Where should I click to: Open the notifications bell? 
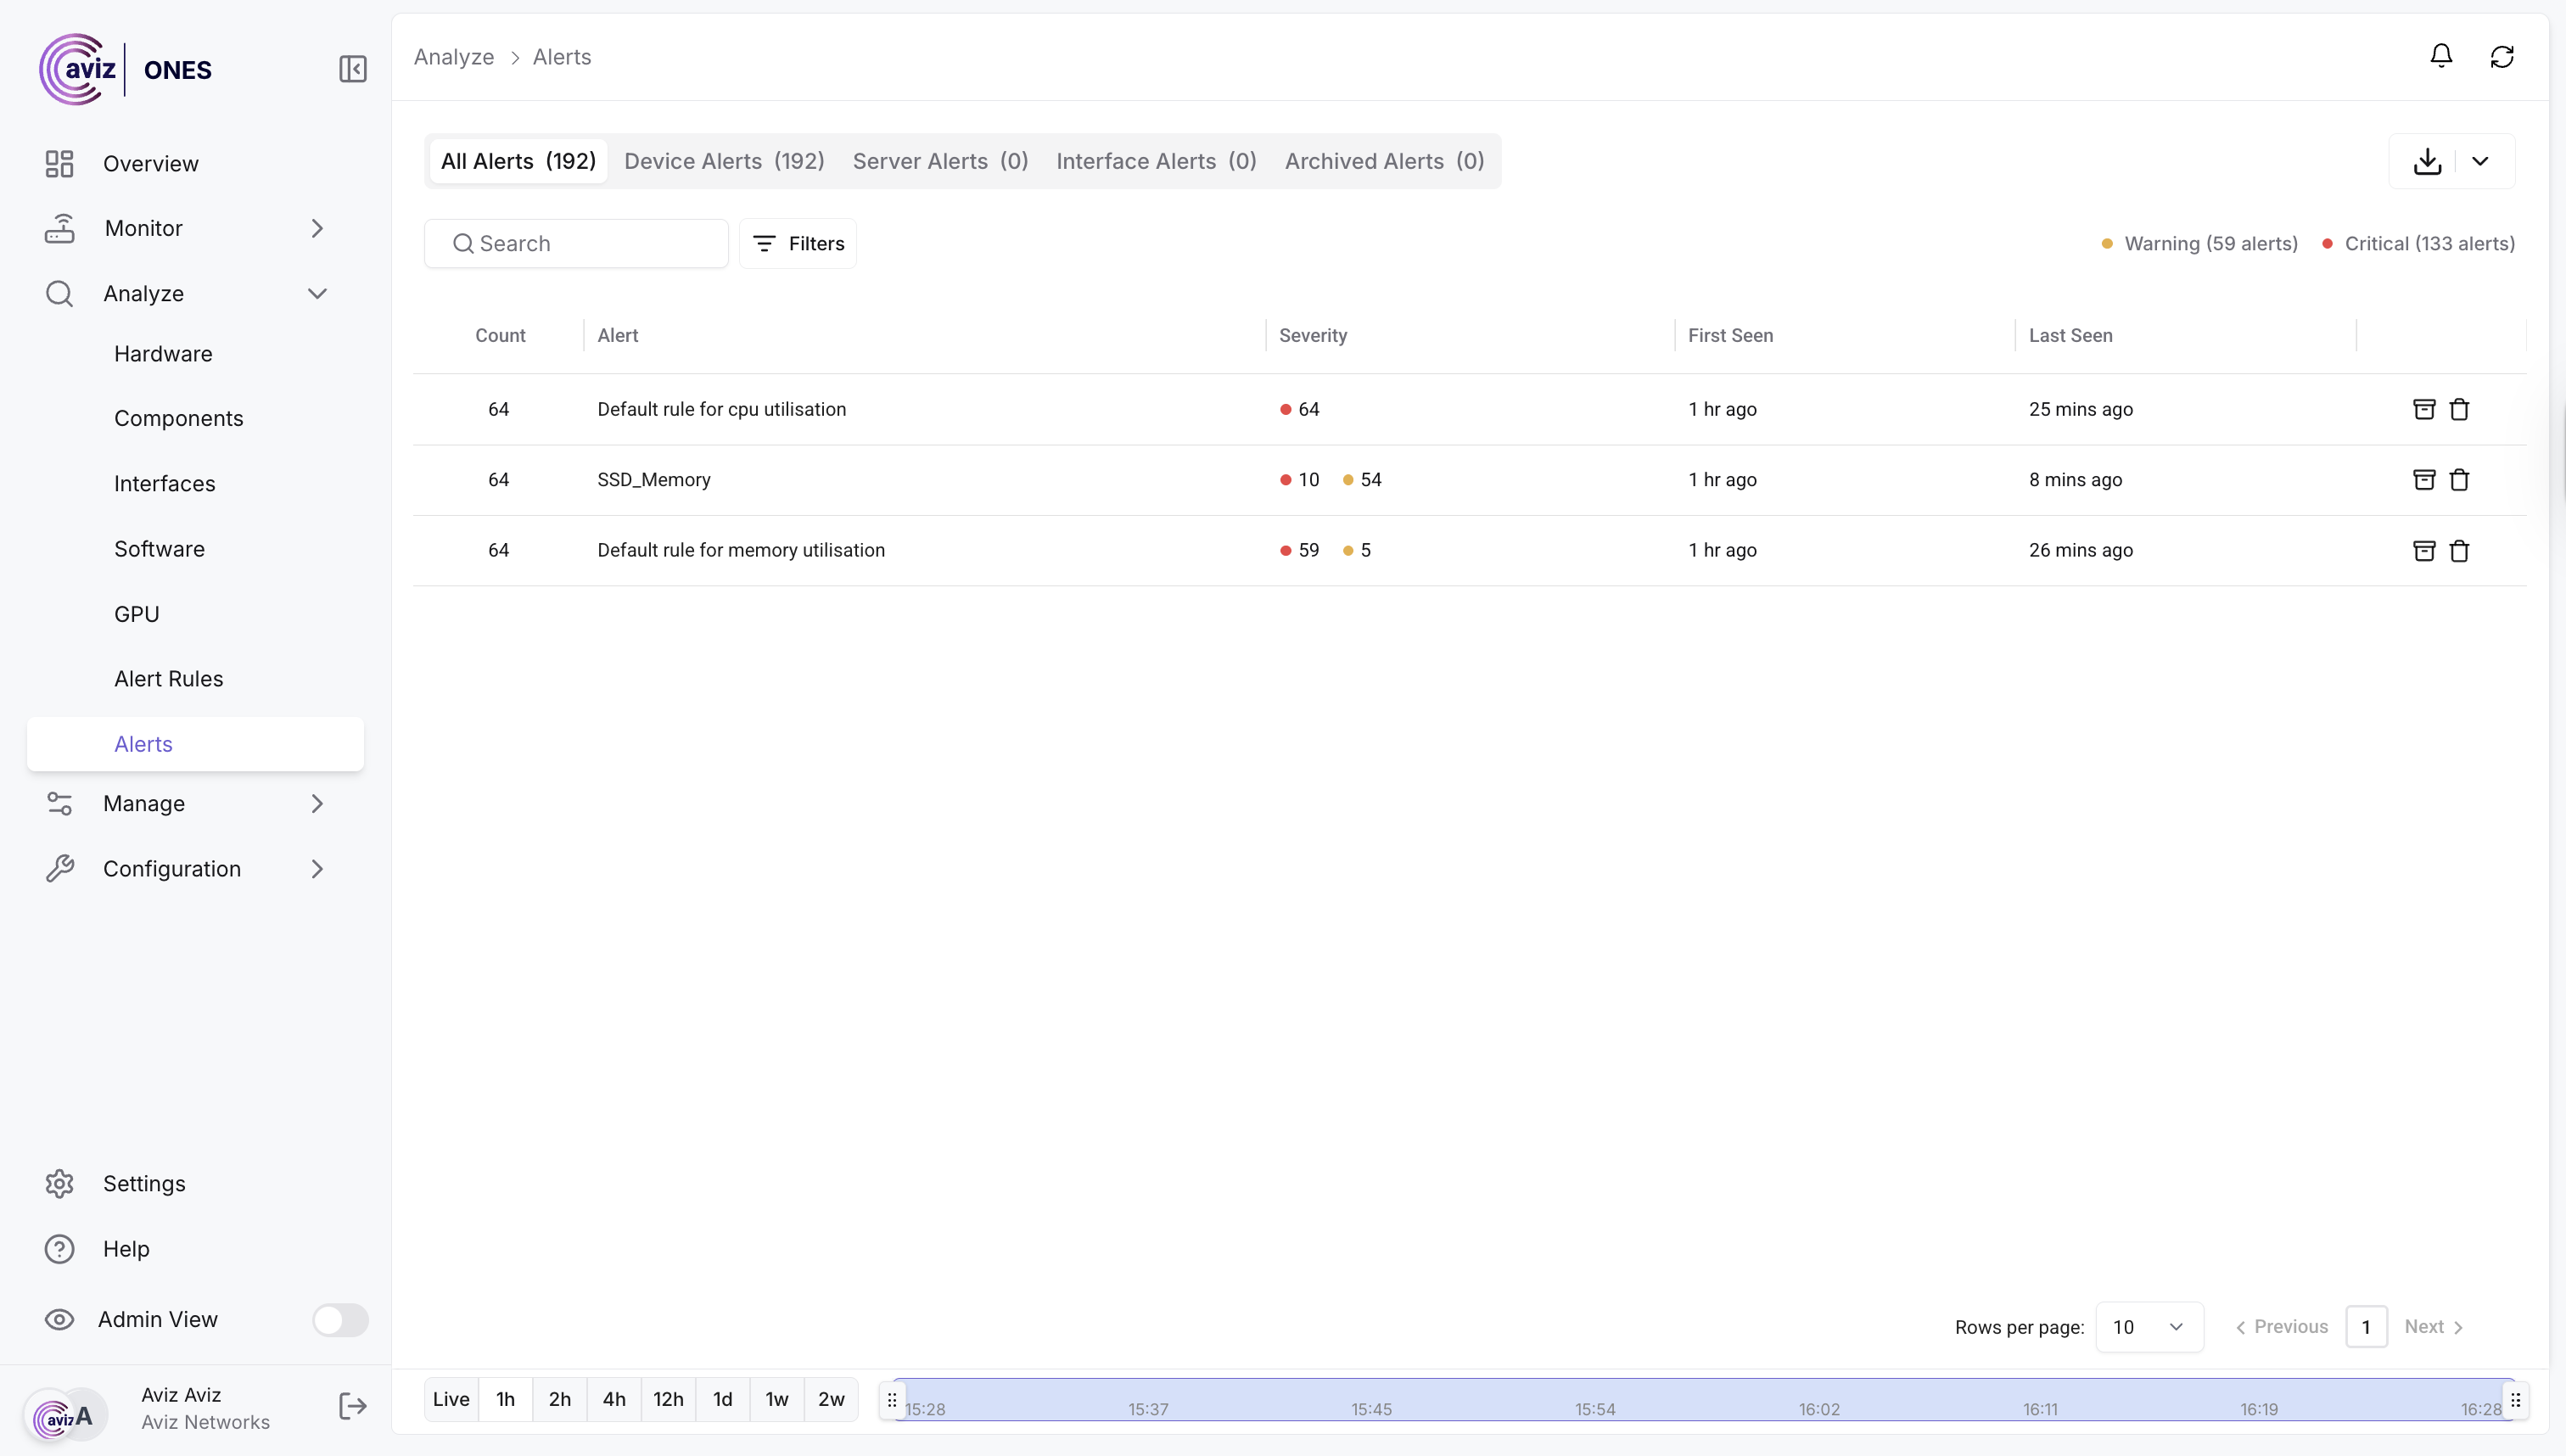2441,56
